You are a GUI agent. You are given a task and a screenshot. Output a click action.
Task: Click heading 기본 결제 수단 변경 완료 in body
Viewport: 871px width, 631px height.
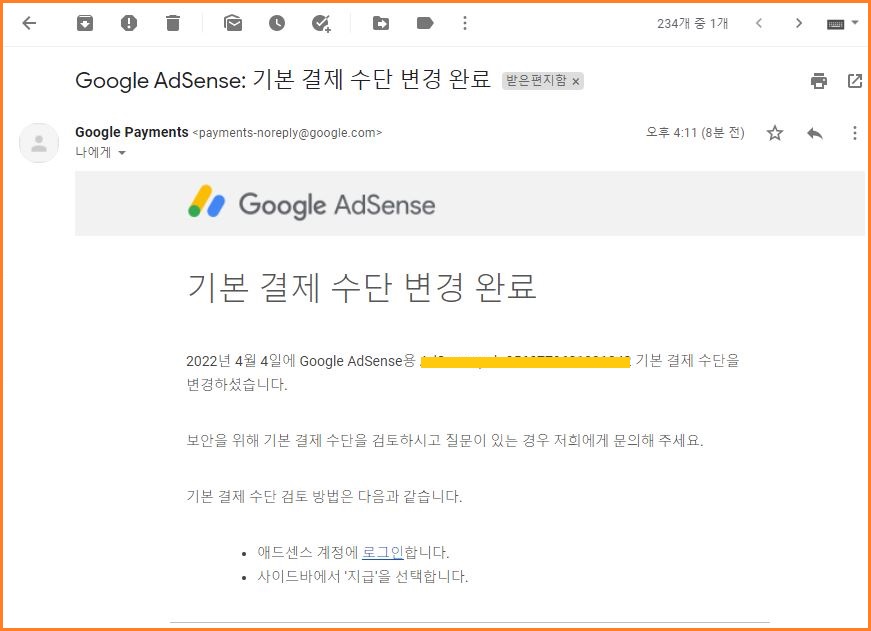[x=362, y=287]
